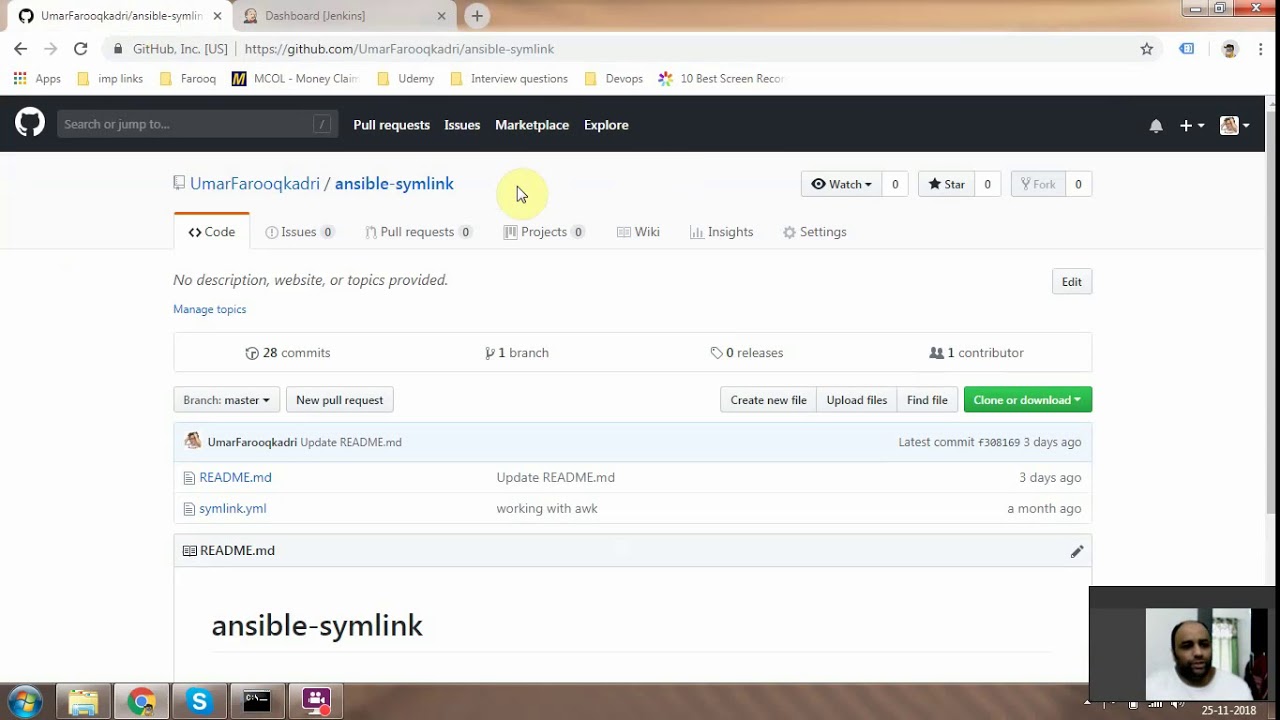The width and height of the screenshot is (1280, 720).
Task: Star the repository
Action: pos(946,184)
